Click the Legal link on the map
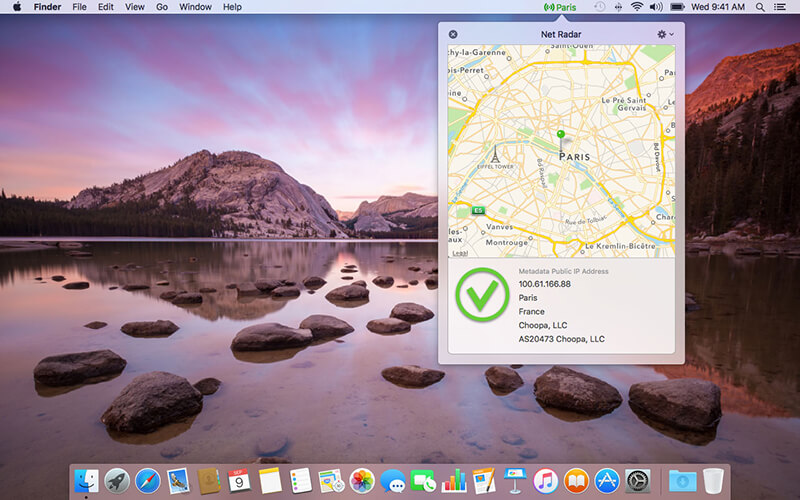This screenshot has width=800, height=500. (460, 253)
